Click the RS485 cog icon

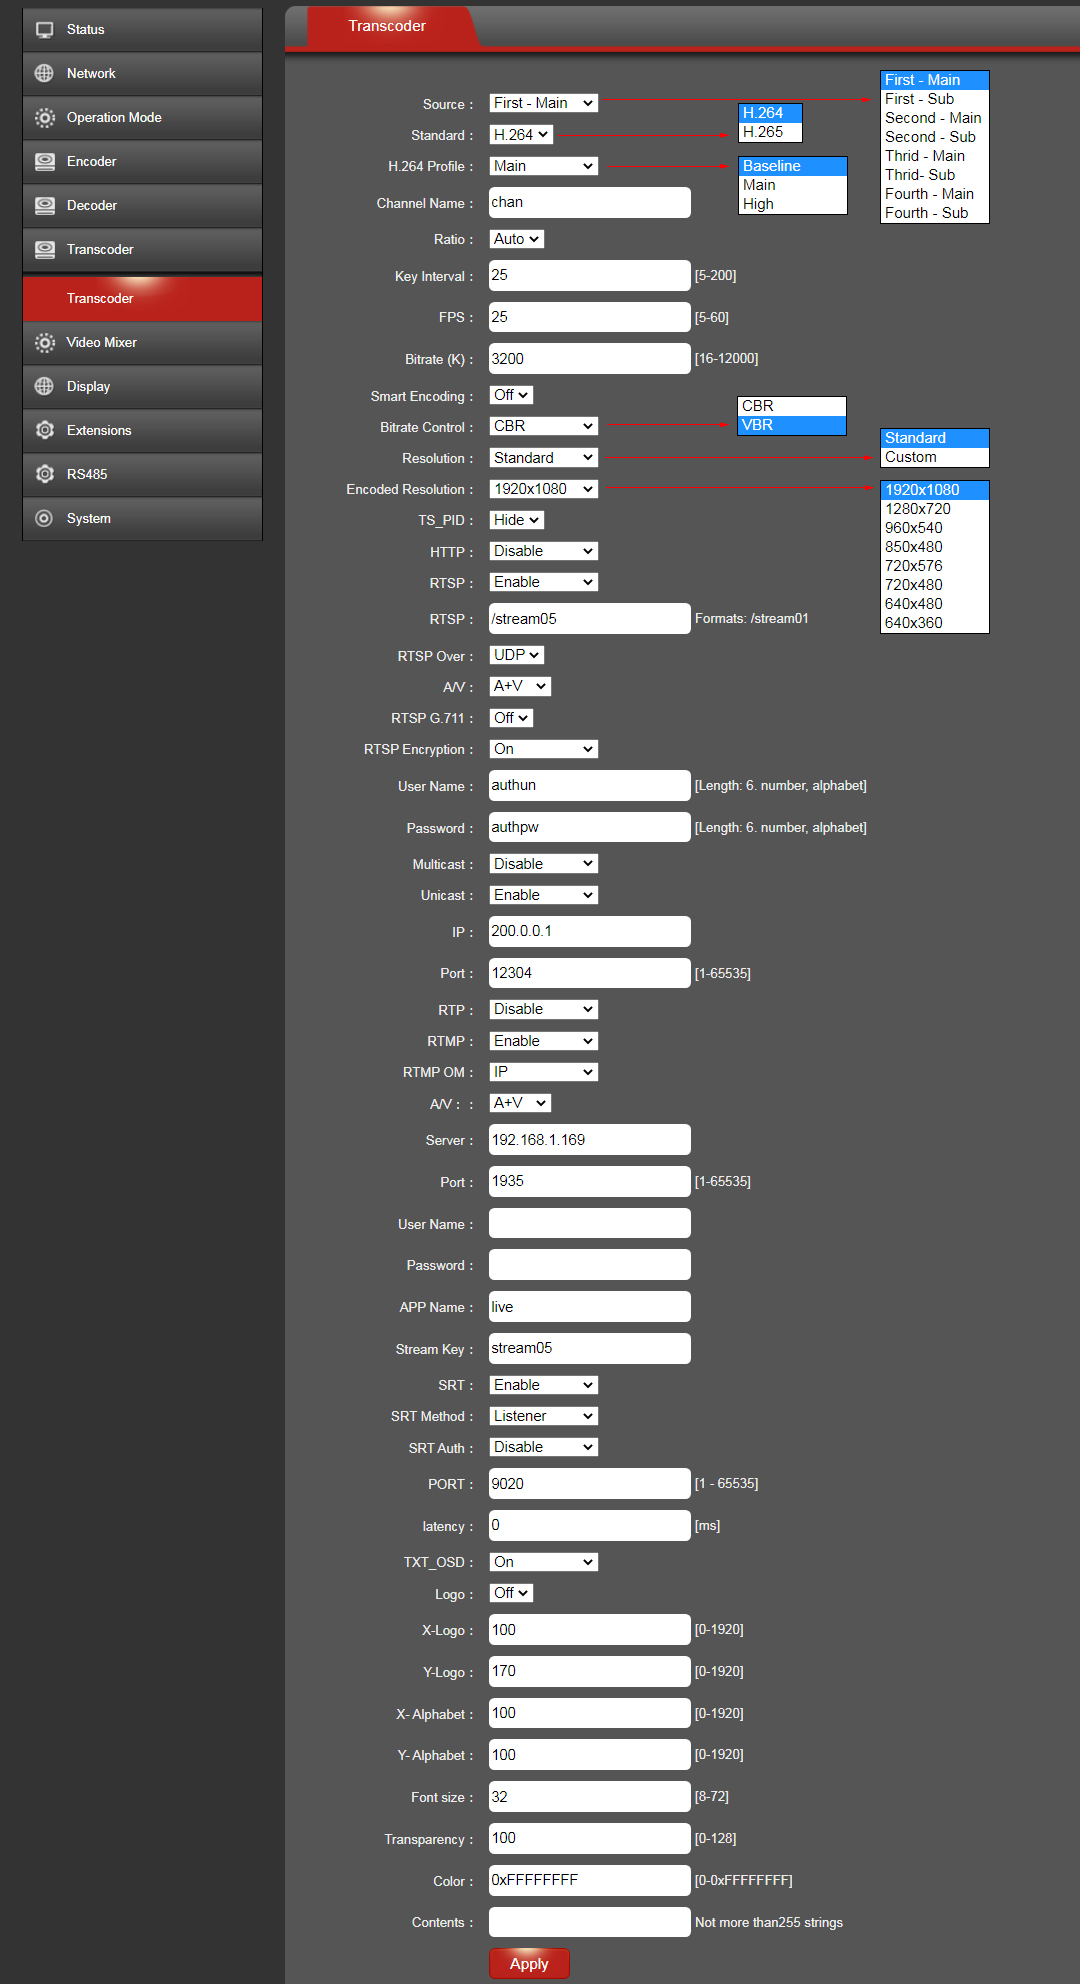[x=44, y=475]
